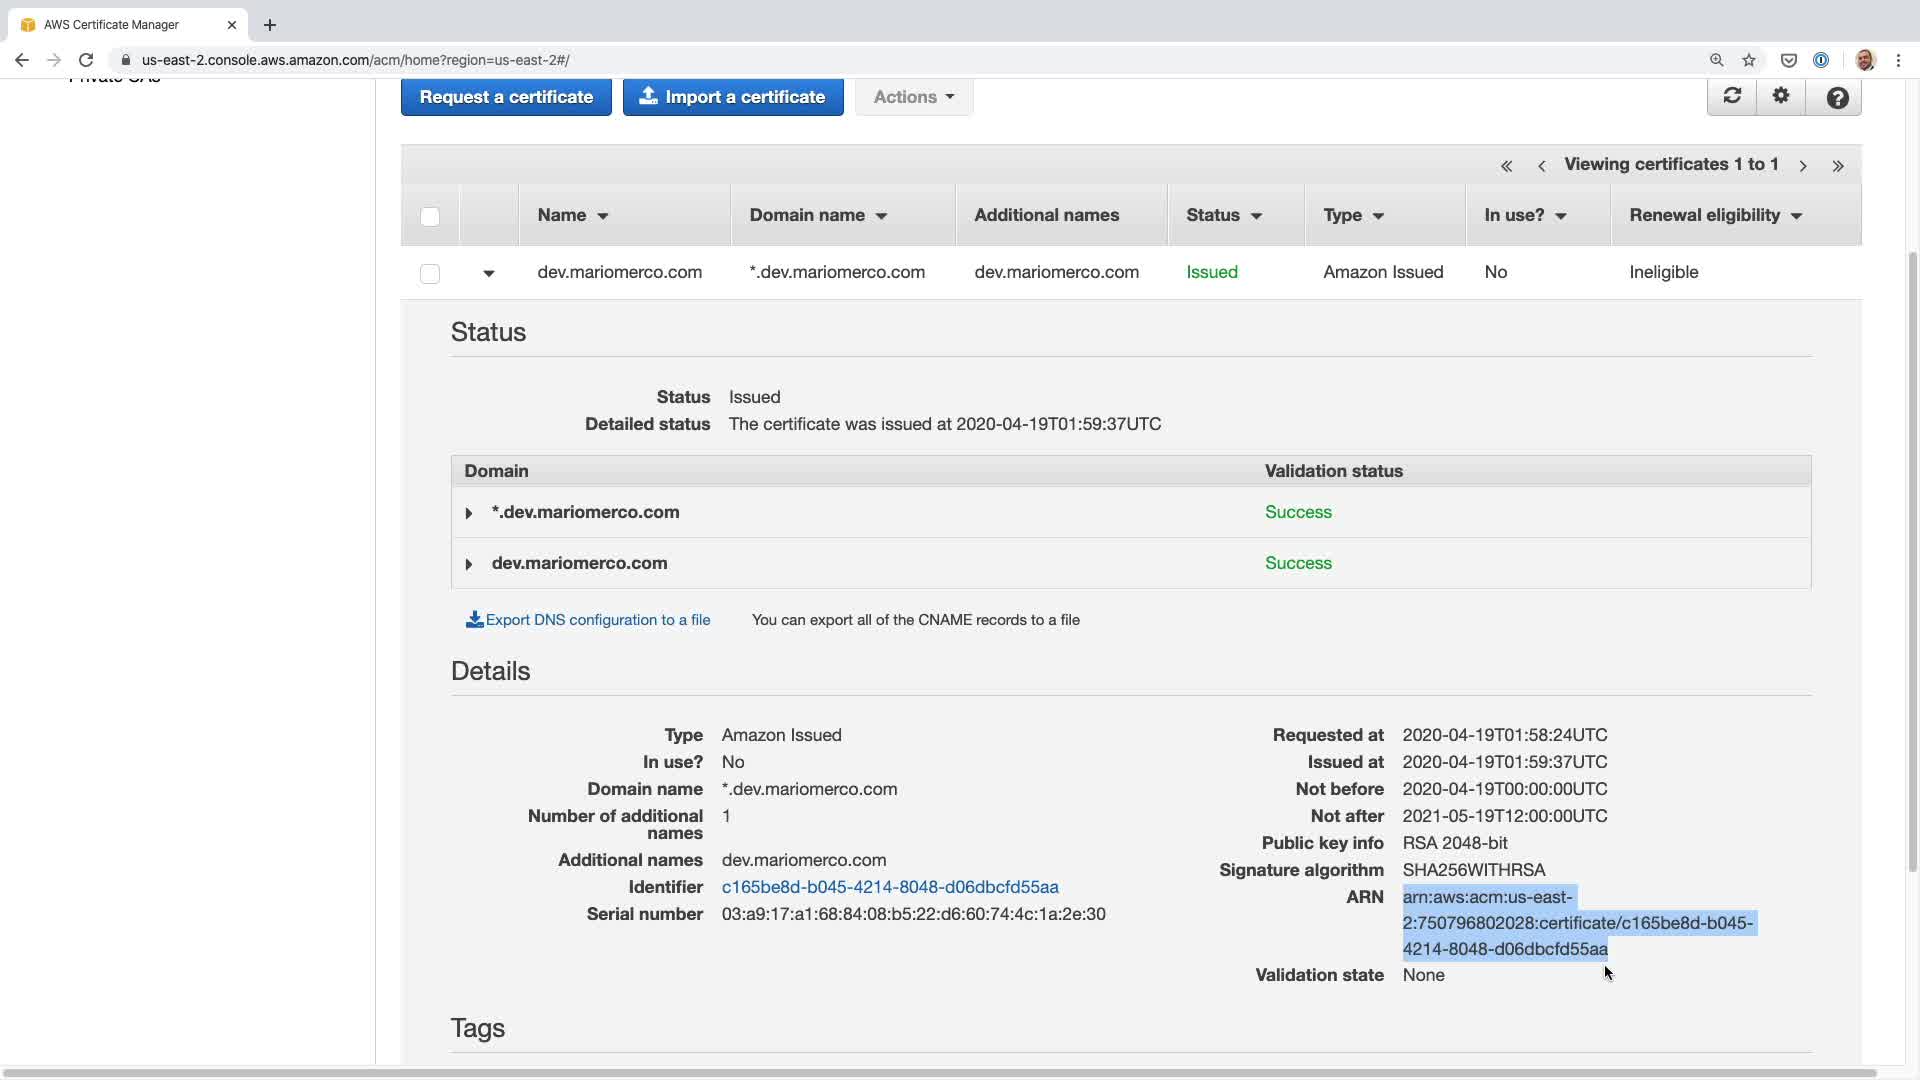The width and height of the screenshot is (1920, 1080).
Task: Open the Actions dropdown menu
Action: [x=913, y=97]
